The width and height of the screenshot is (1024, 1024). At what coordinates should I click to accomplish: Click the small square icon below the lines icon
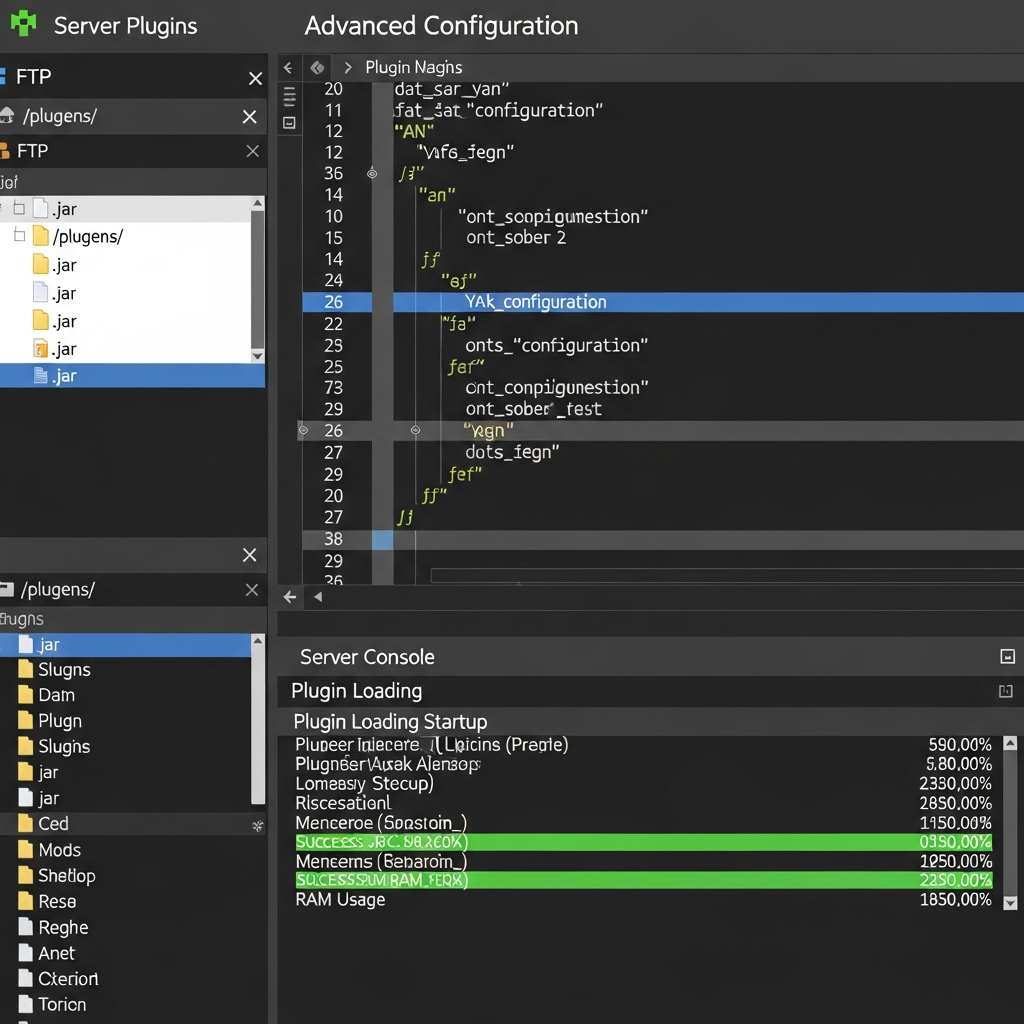[x=289, y=123]
